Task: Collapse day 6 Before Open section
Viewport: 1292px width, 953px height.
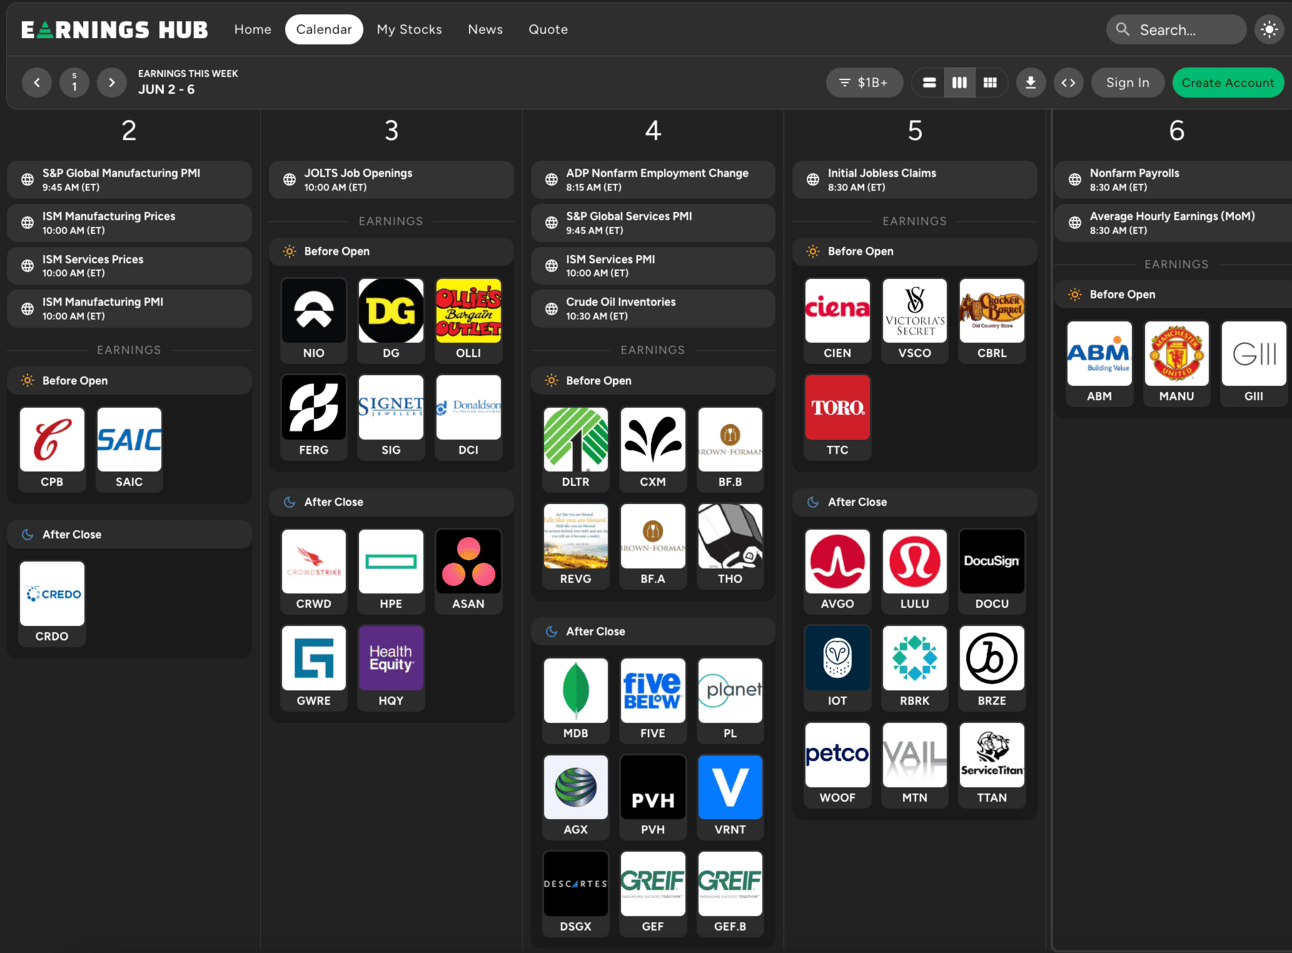Action: point(1173,294)
